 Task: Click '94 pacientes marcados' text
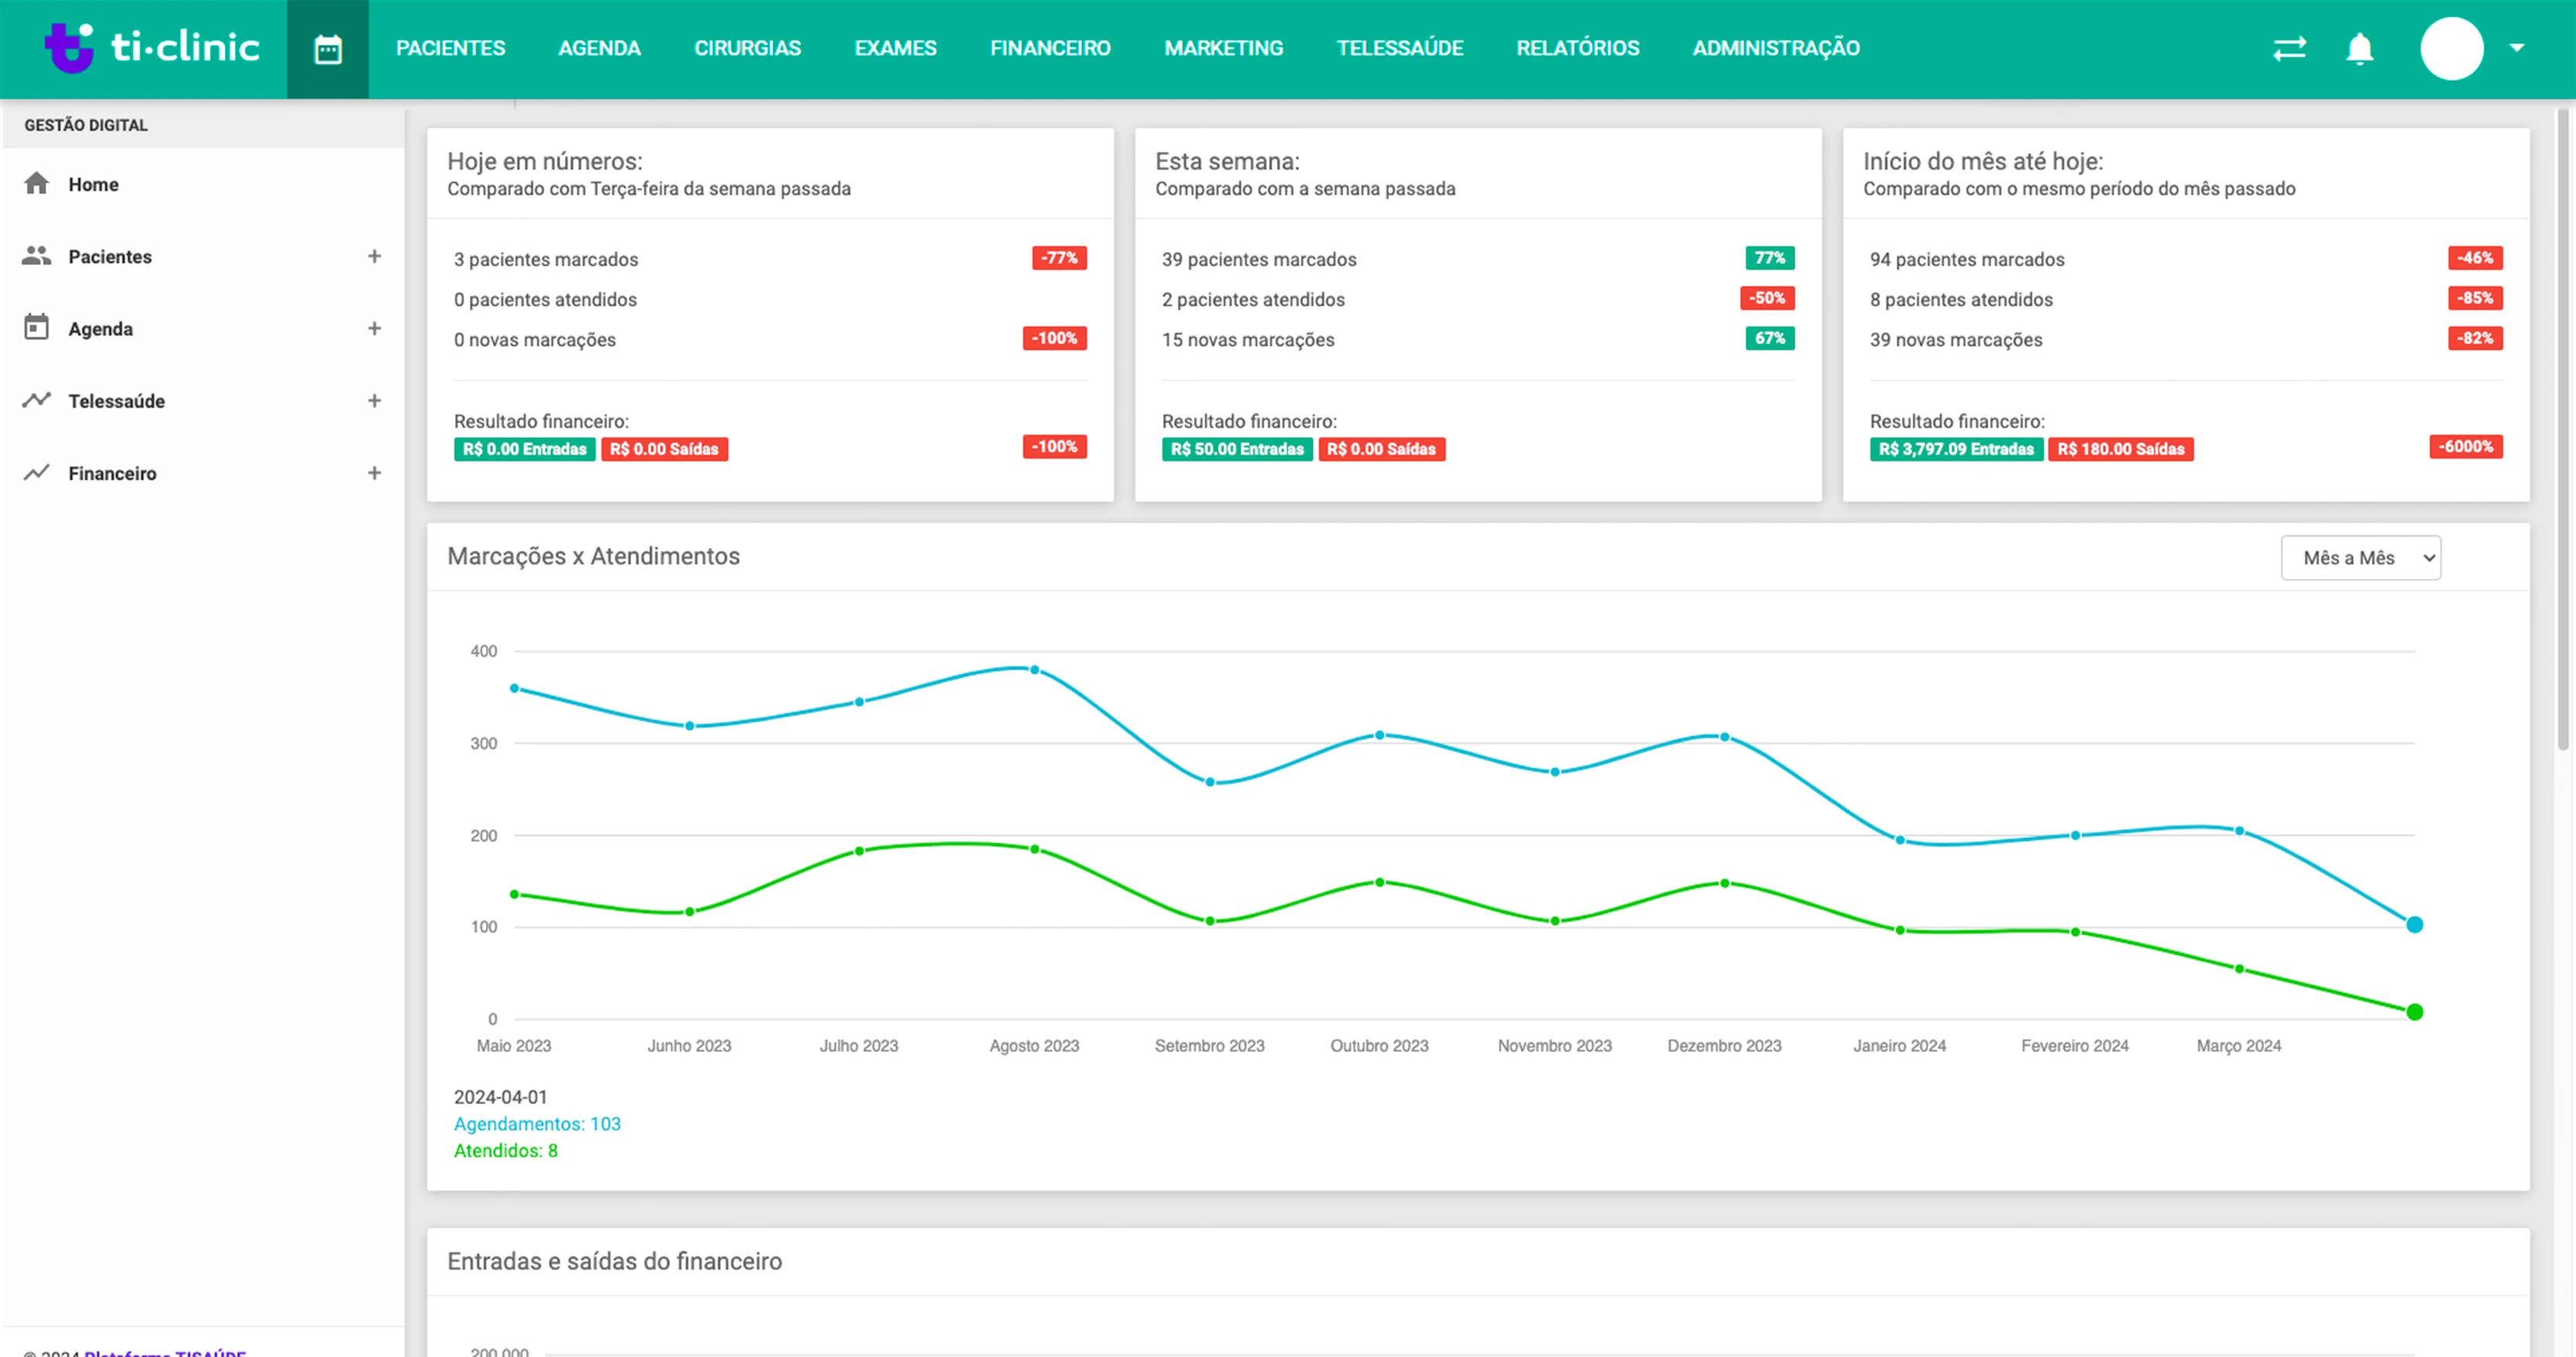coord(1967,259)
